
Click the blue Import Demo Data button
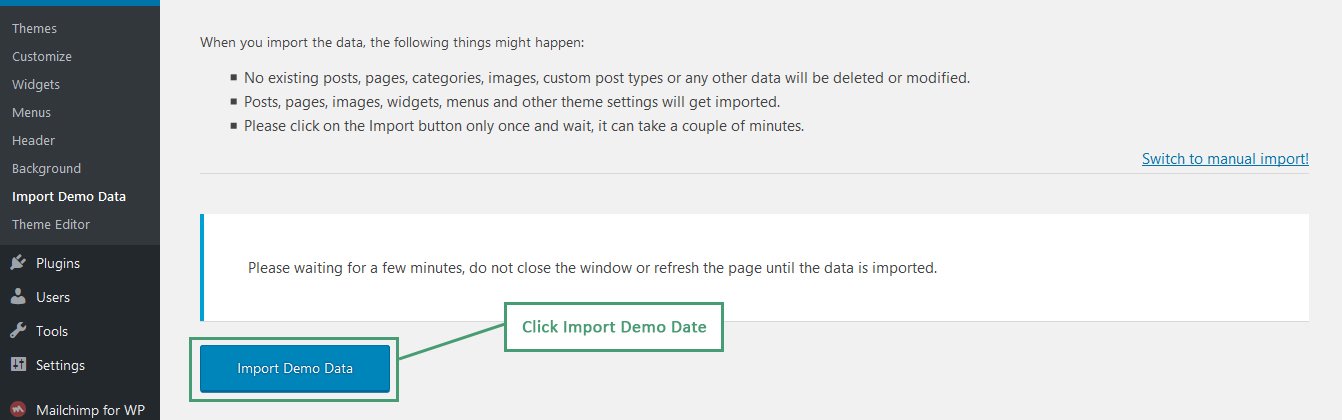click(295, 368)
